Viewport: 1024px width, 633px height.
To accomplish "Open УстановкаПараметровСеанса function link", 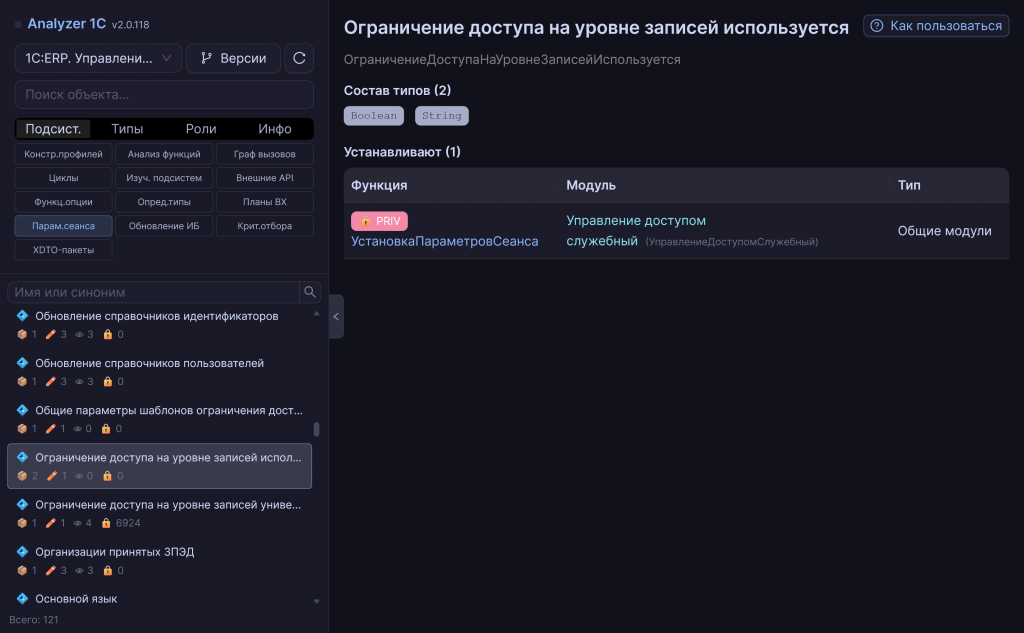I will pyautogui.click(x=445, y=241).
